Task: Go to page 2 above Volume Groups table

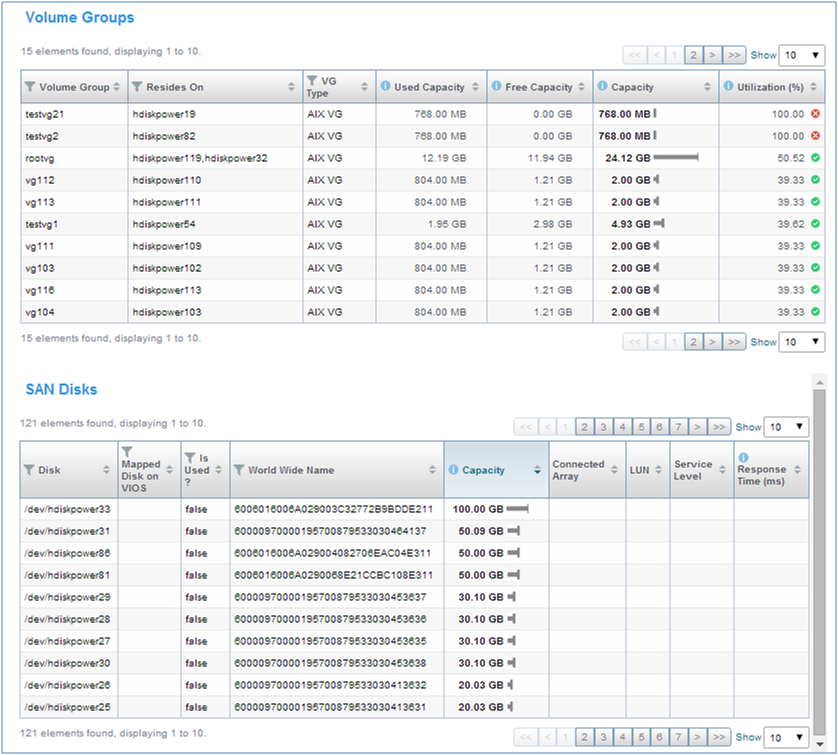Action: 693,55
